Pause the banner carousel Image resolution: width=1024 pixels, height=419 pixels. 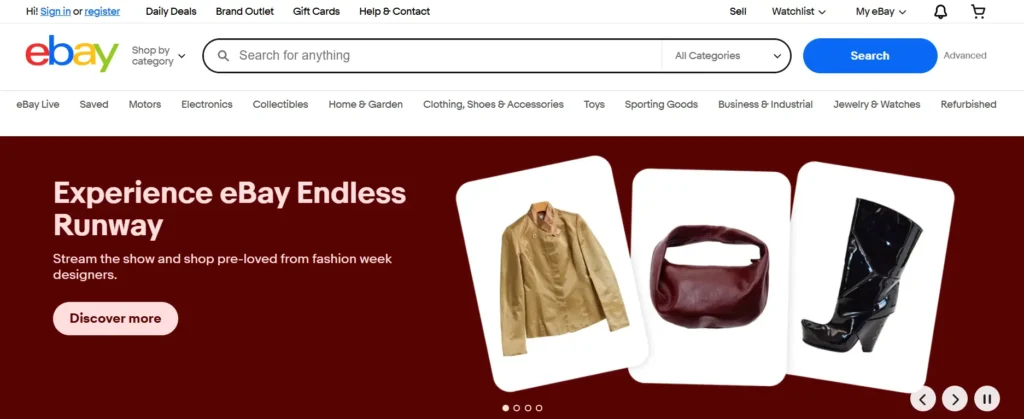[987, 398]
